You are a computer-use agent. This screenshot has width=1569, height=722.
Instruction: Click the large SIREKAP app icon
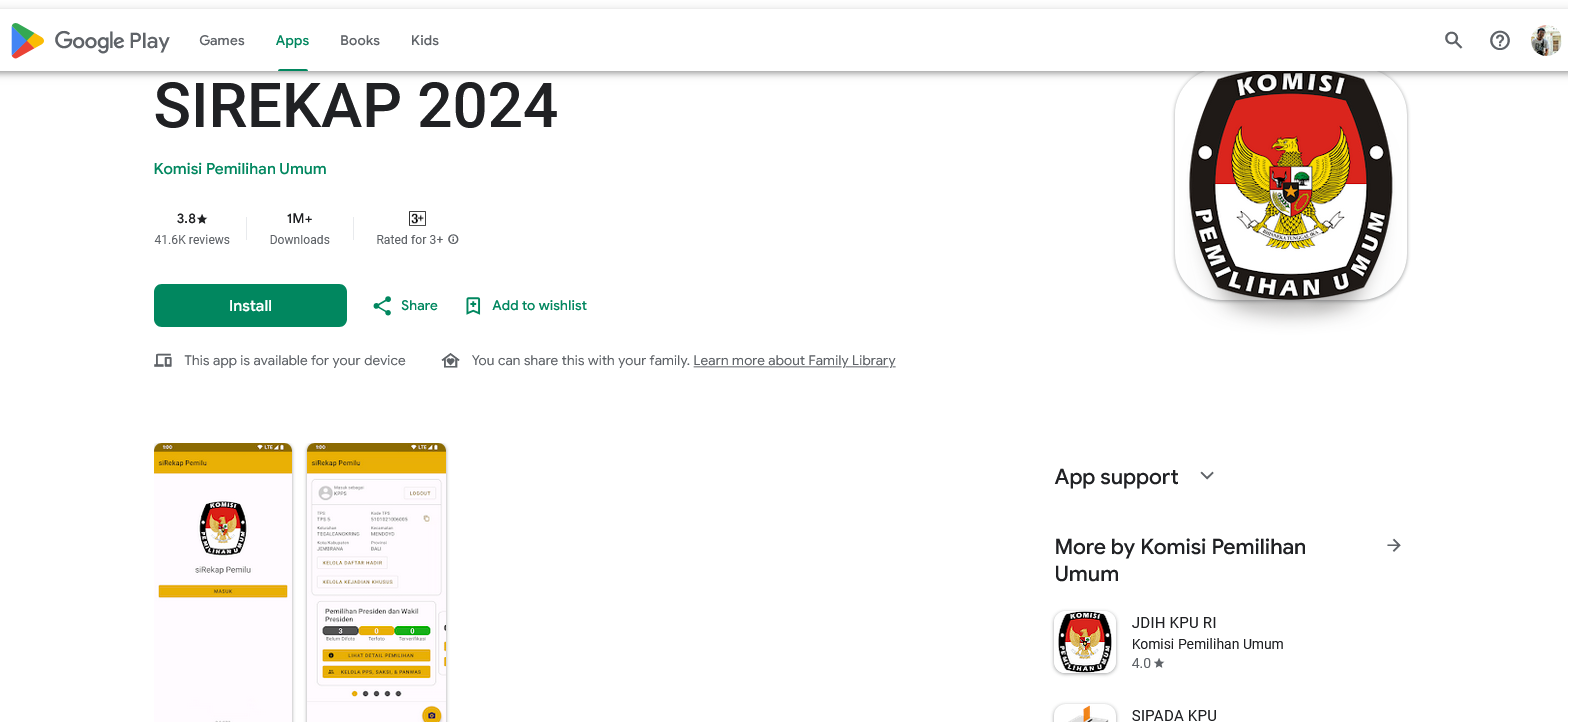click(x=1290, y=185)
